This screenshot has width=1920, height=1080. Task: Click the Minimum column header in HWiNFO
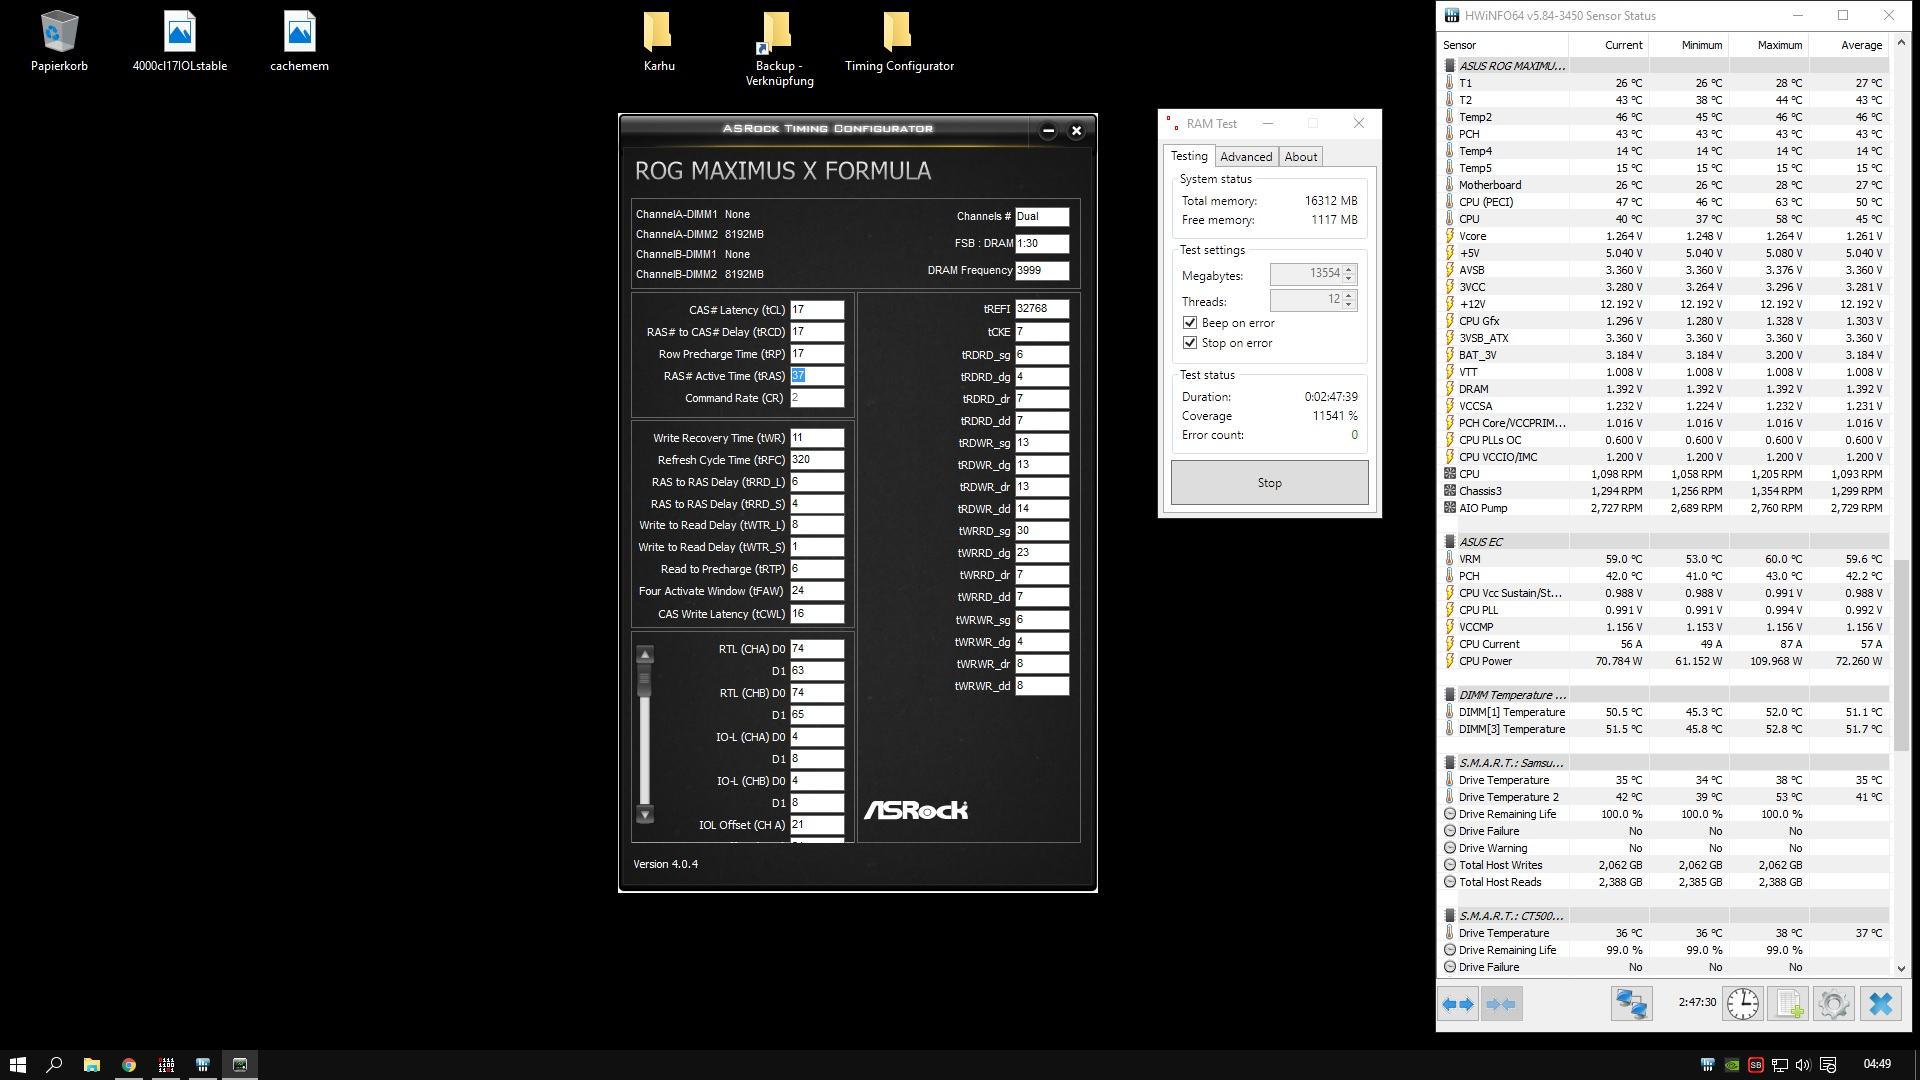1688,45
